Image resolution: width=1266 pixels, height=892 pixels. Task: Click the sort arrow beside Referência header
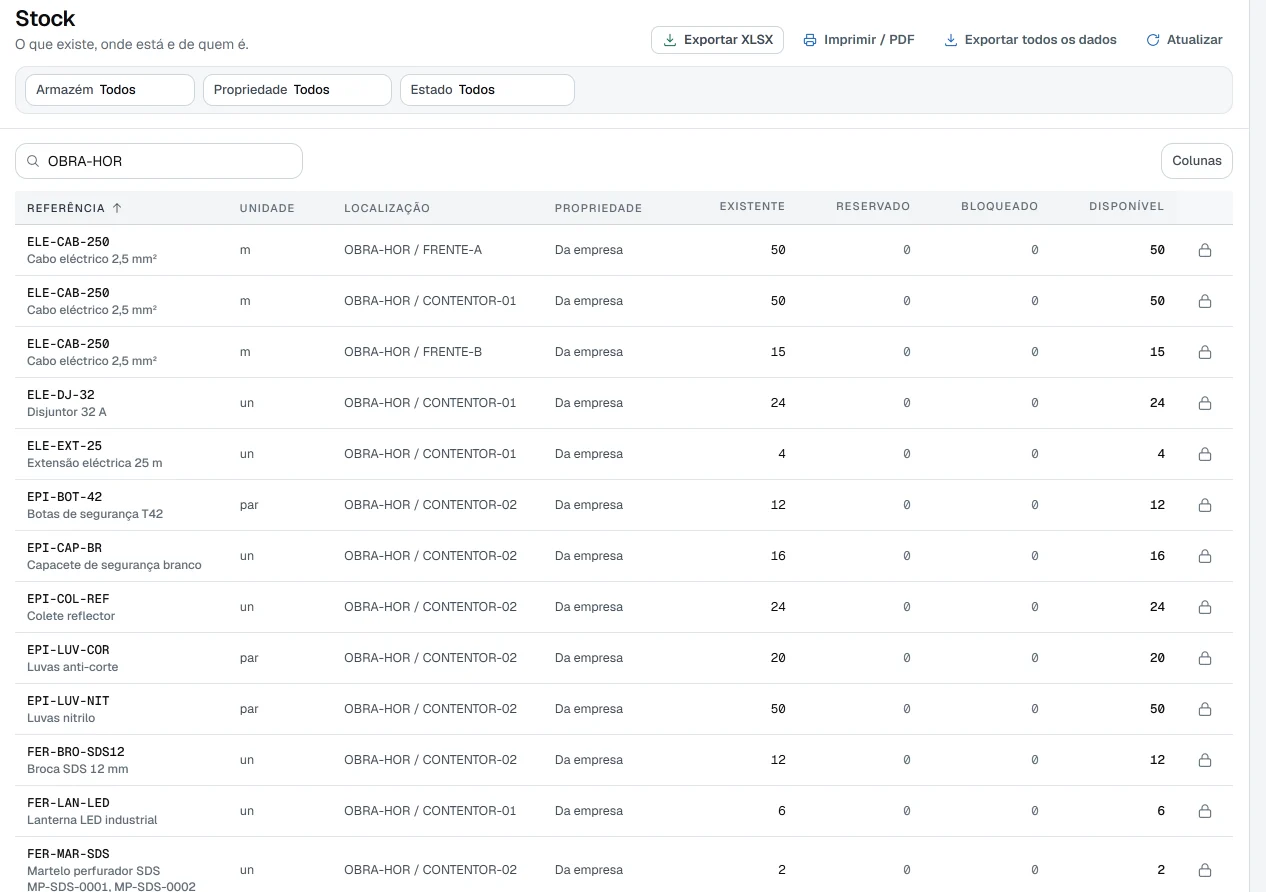(x=117, y=208)
